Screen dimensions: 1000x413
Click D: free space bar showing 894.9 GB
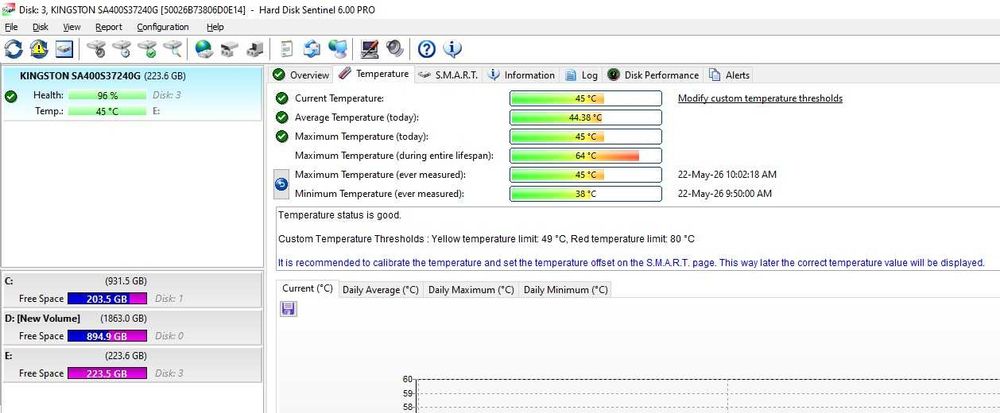point(107,336)
